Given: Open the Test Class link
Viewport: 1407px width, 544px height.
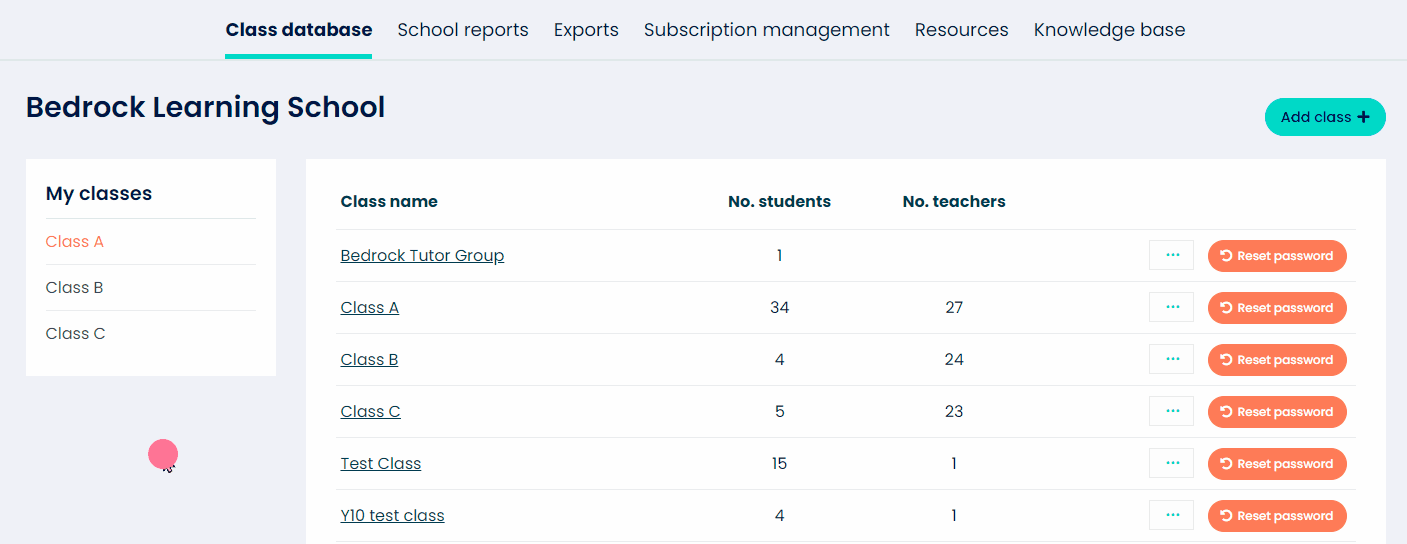Looking at the screenshot, I should [x=381, y=464].
